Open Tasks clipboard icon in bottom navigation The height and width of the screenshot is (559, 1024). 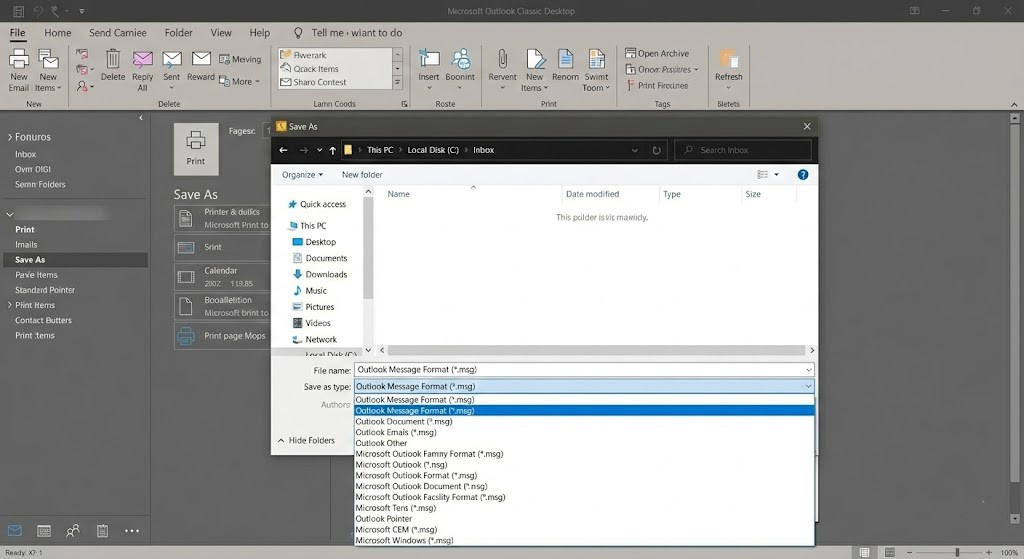[103, 531]
